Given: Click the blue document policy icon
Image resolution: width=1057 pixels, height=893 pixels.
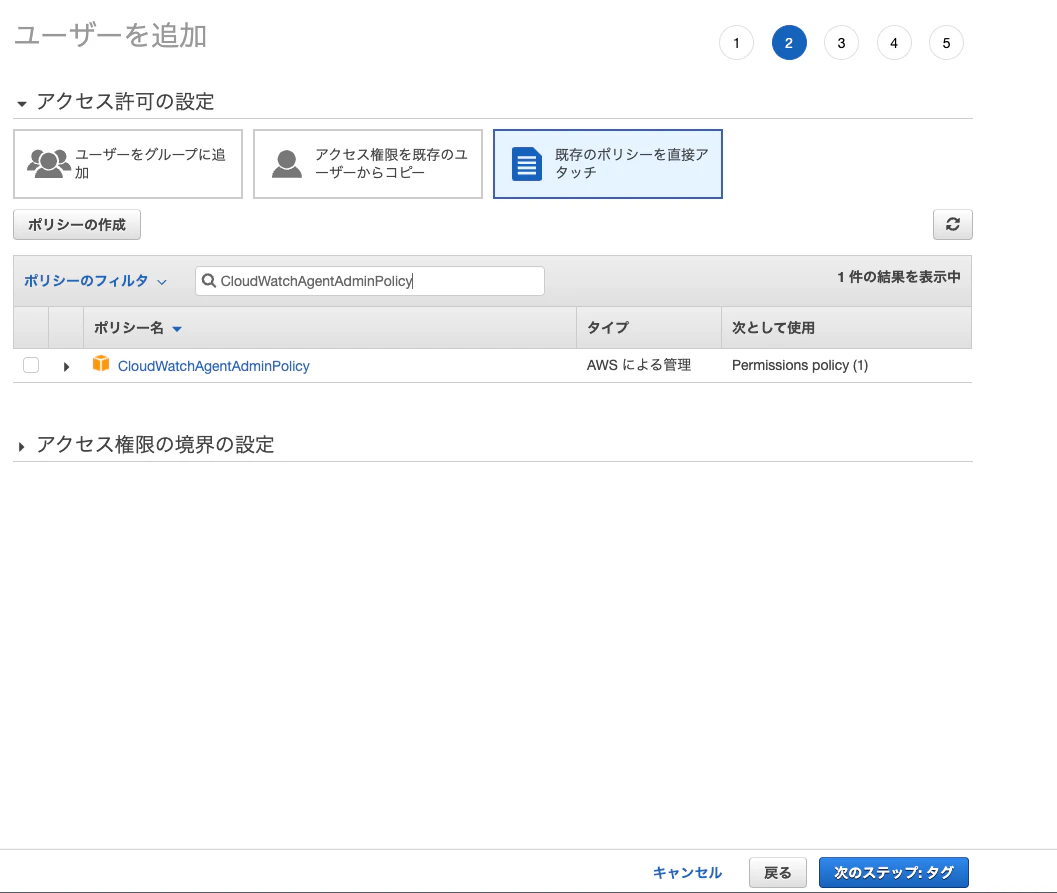Looking at the screenshot, I should click(526, 164).
